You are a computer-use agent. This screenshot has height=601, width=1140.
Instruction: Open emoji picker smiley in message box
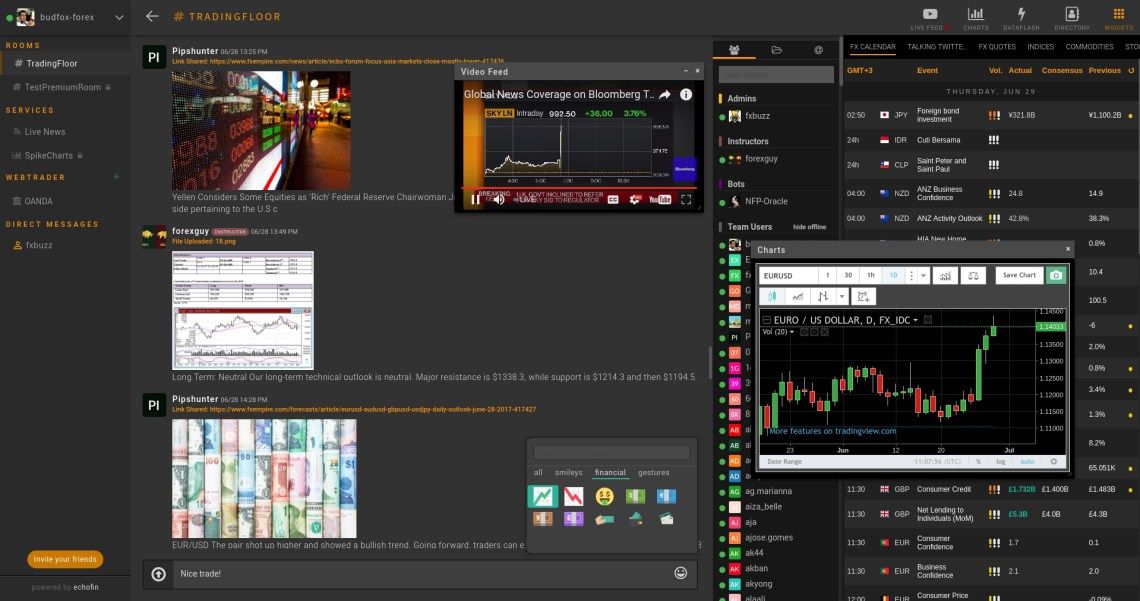click(681, 573)
